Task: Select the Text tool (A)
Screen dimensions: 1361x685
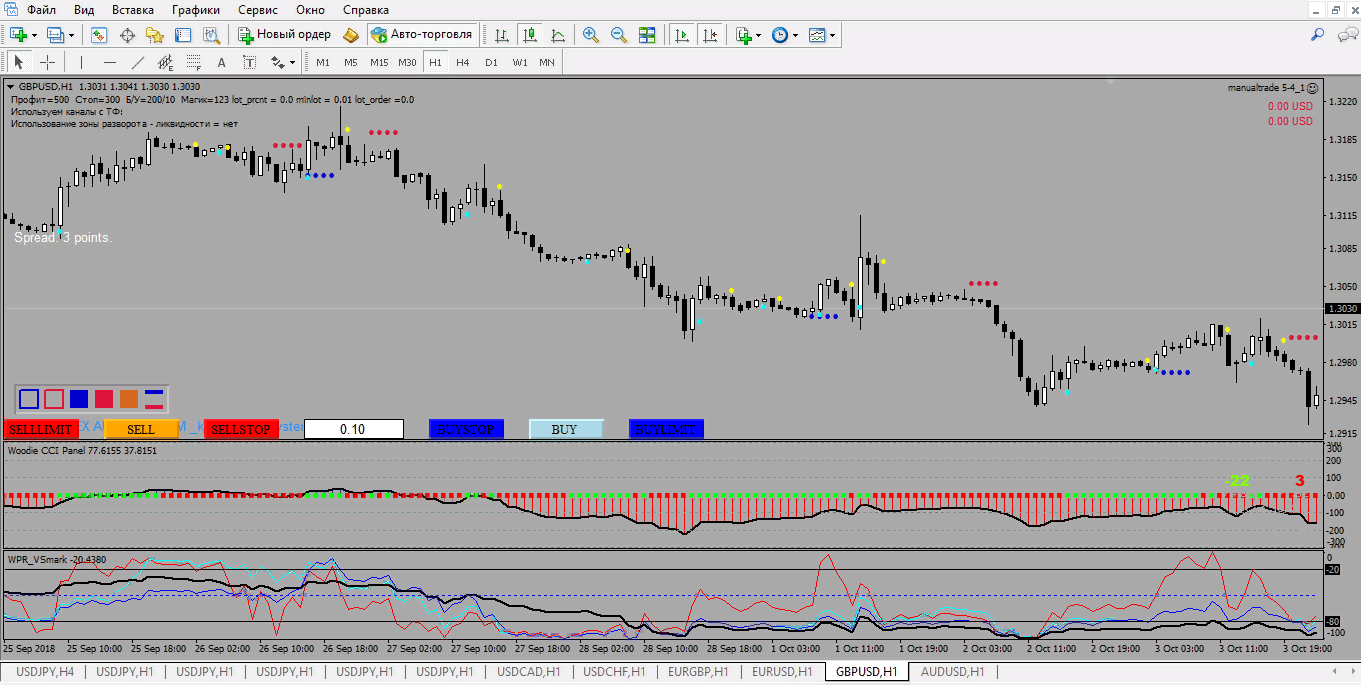Action: click(222, 62)
